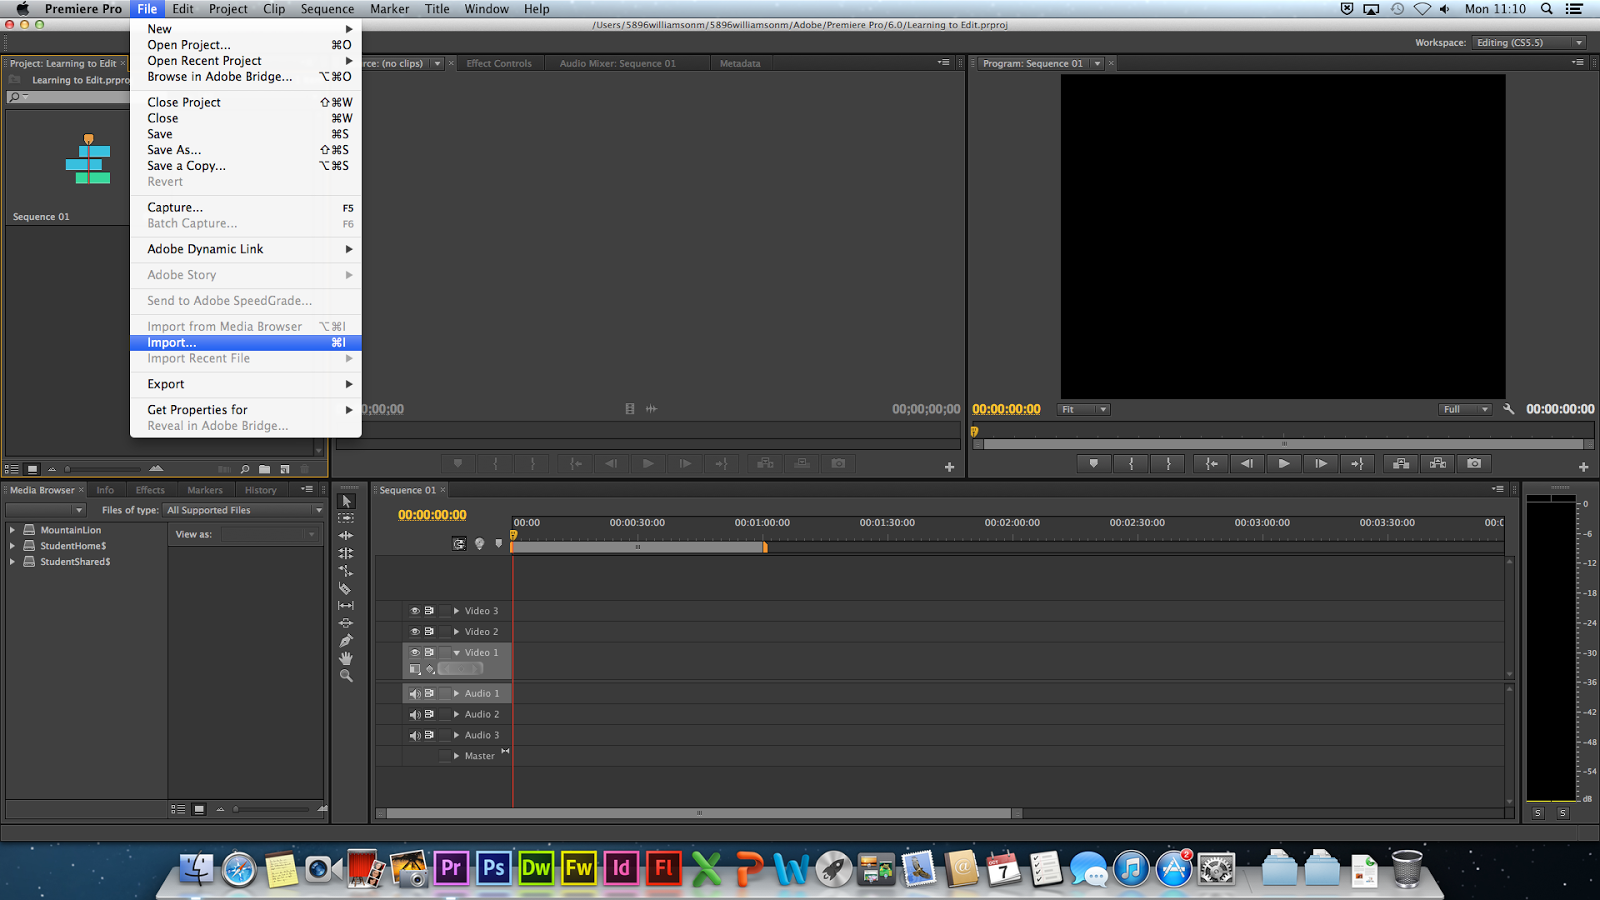Expand the StudentHome$ drive
1600x900 pixels.
pos(12,546)
